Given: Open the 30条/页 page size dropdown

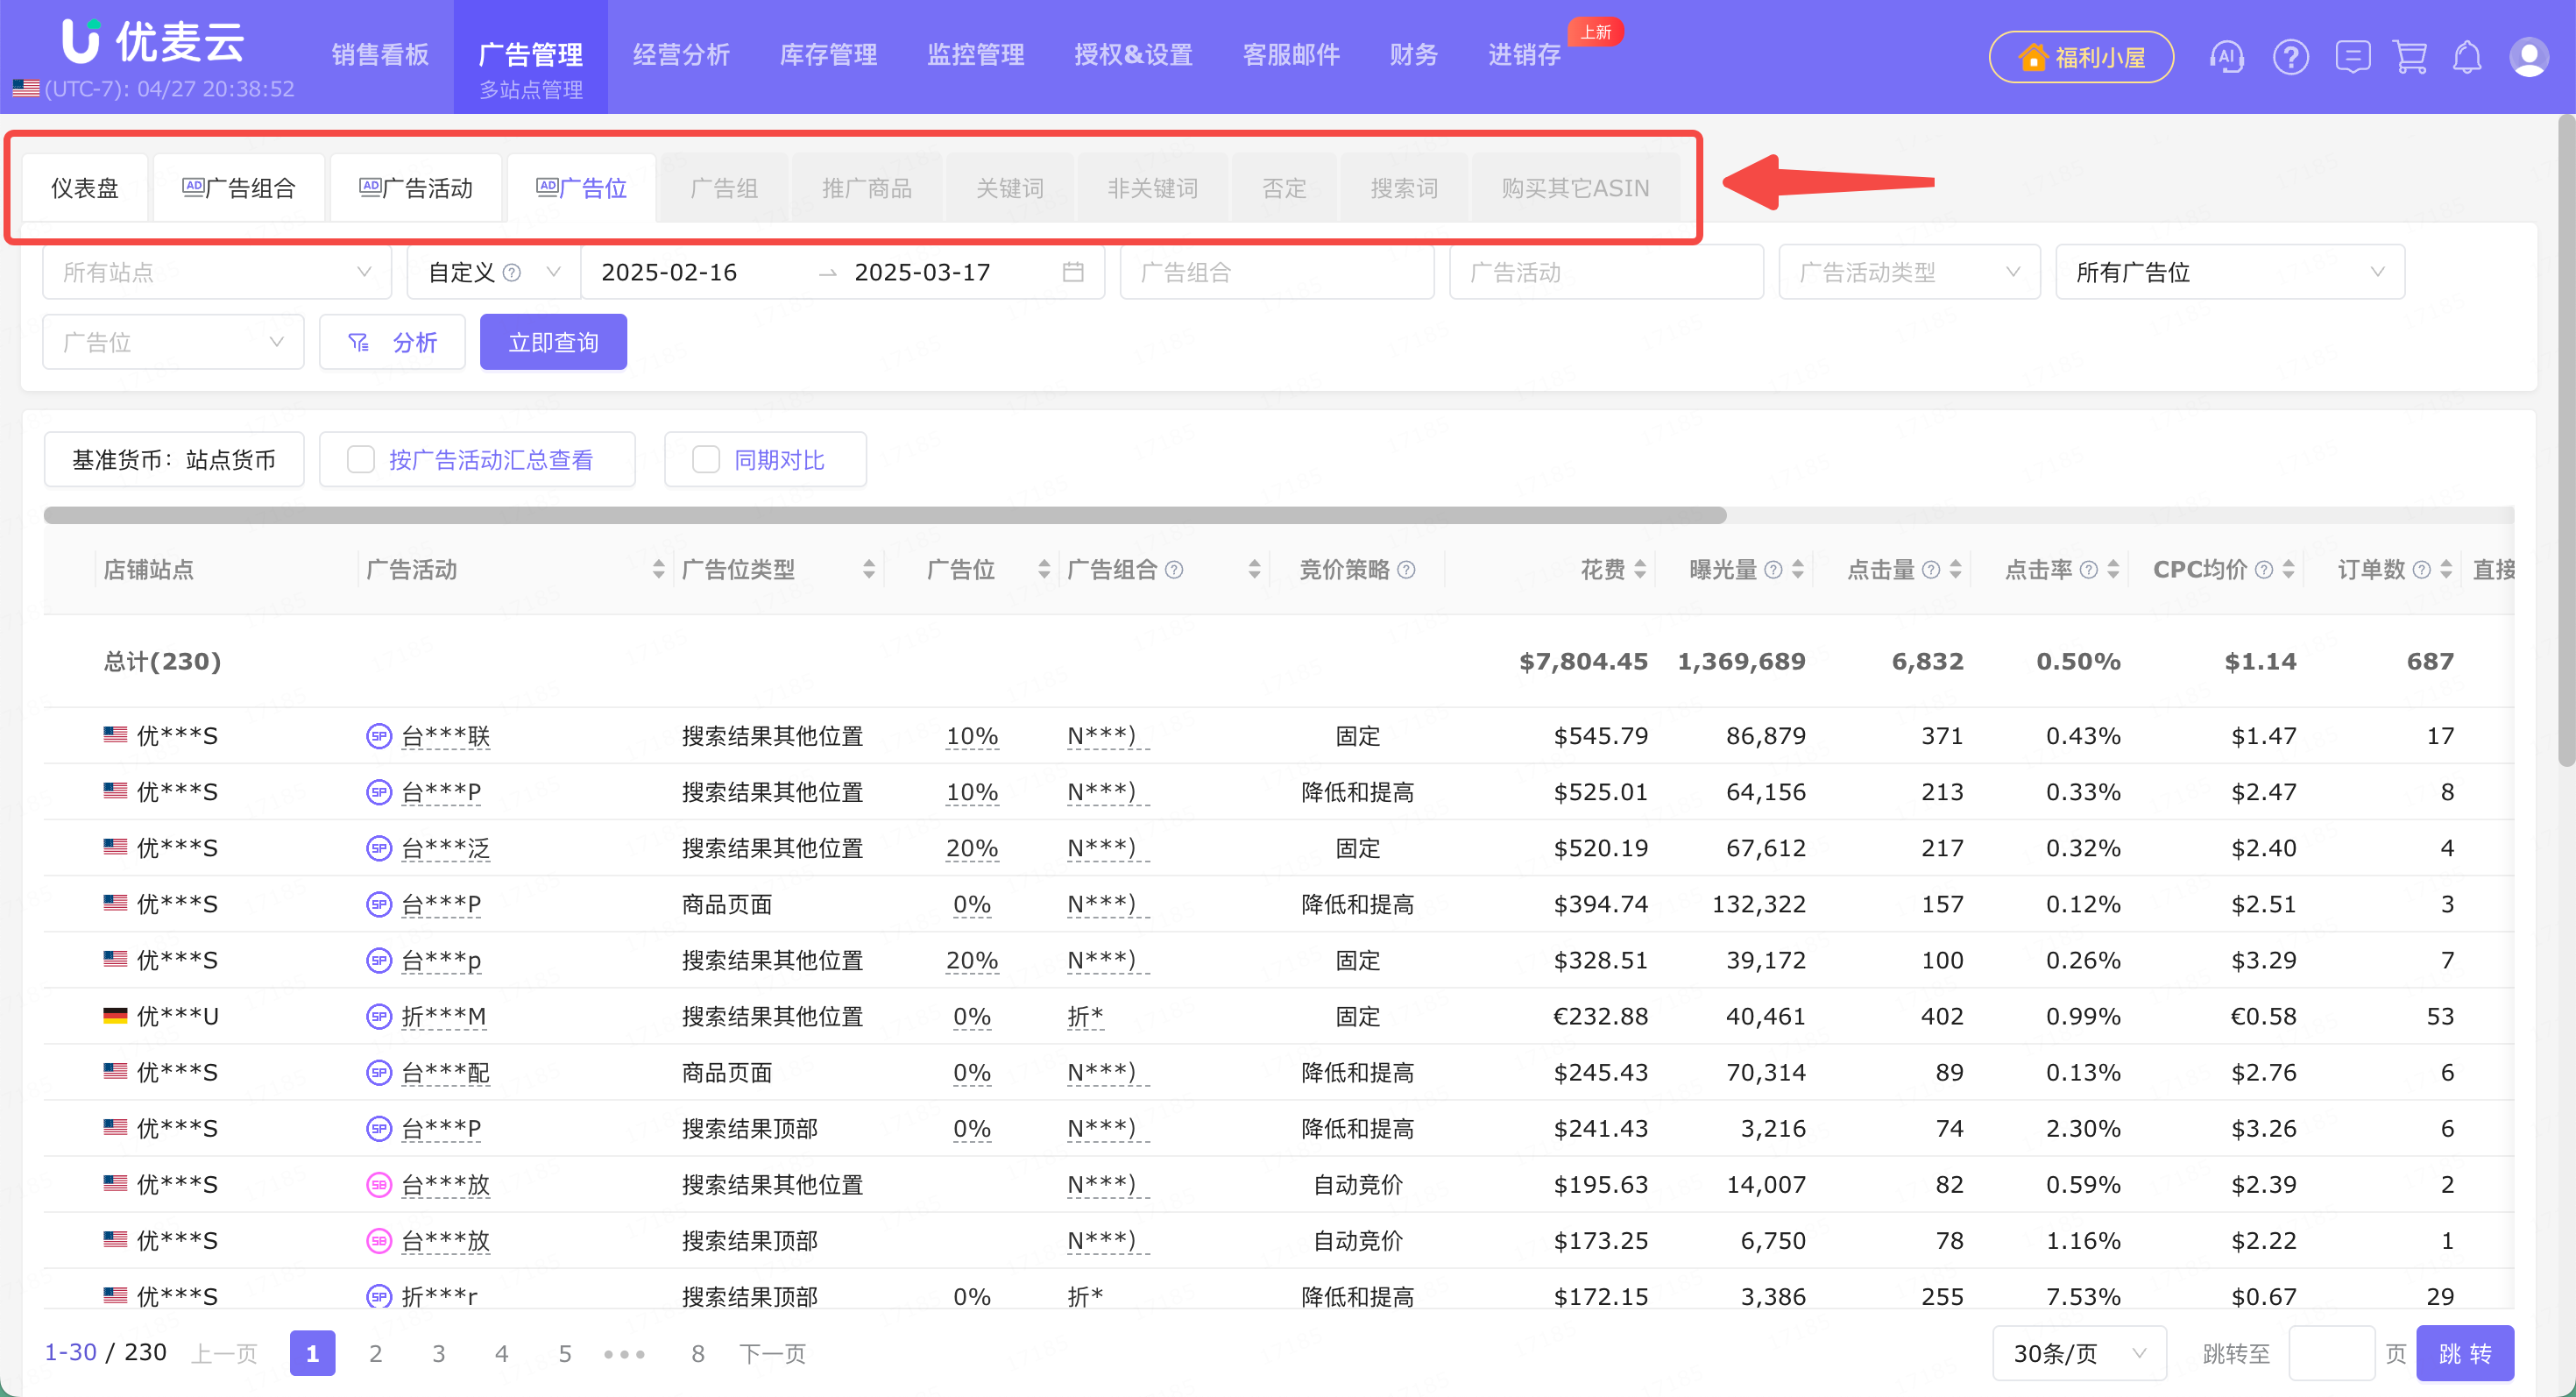Looking at the screenshot, I should [x=2079, y=1353].
